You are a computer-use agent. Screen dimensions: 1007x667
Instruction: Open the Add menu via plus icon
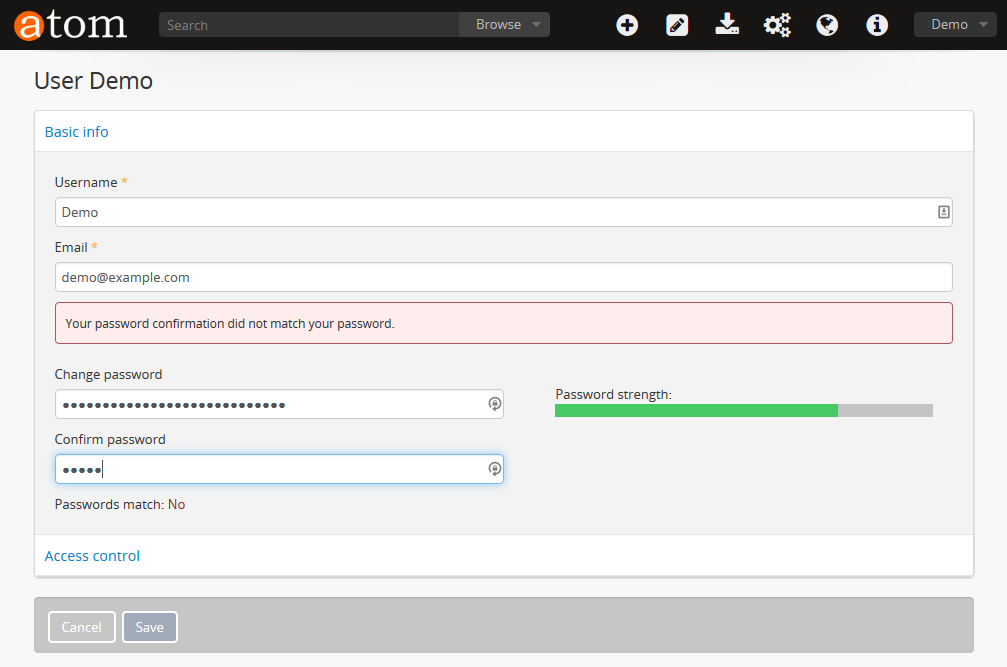[x=627, y=24]
